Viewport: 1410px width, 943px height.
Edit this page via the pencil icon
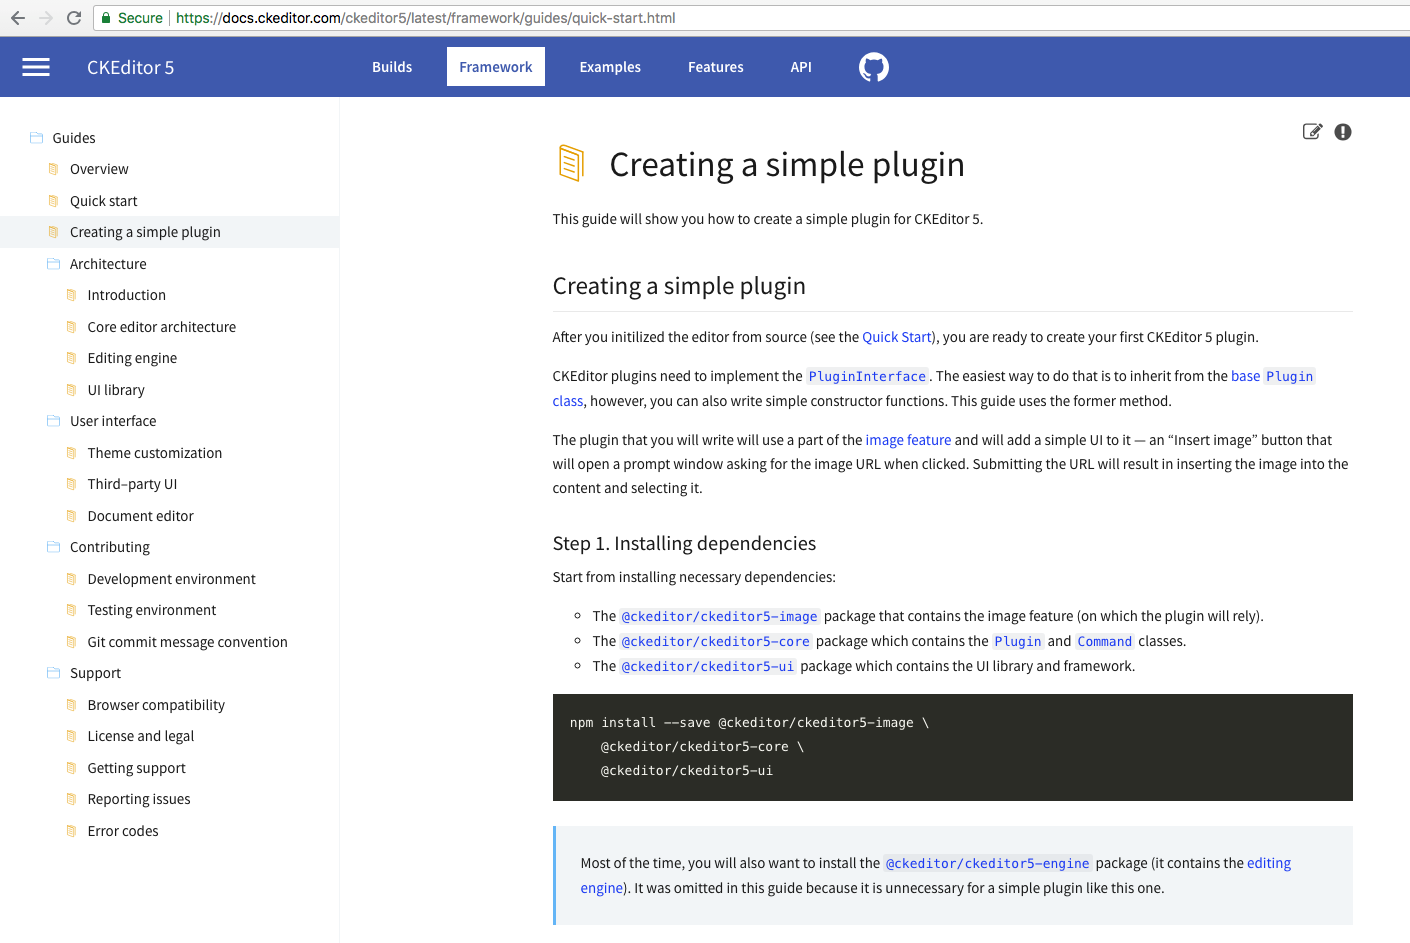pos(1312,131)
